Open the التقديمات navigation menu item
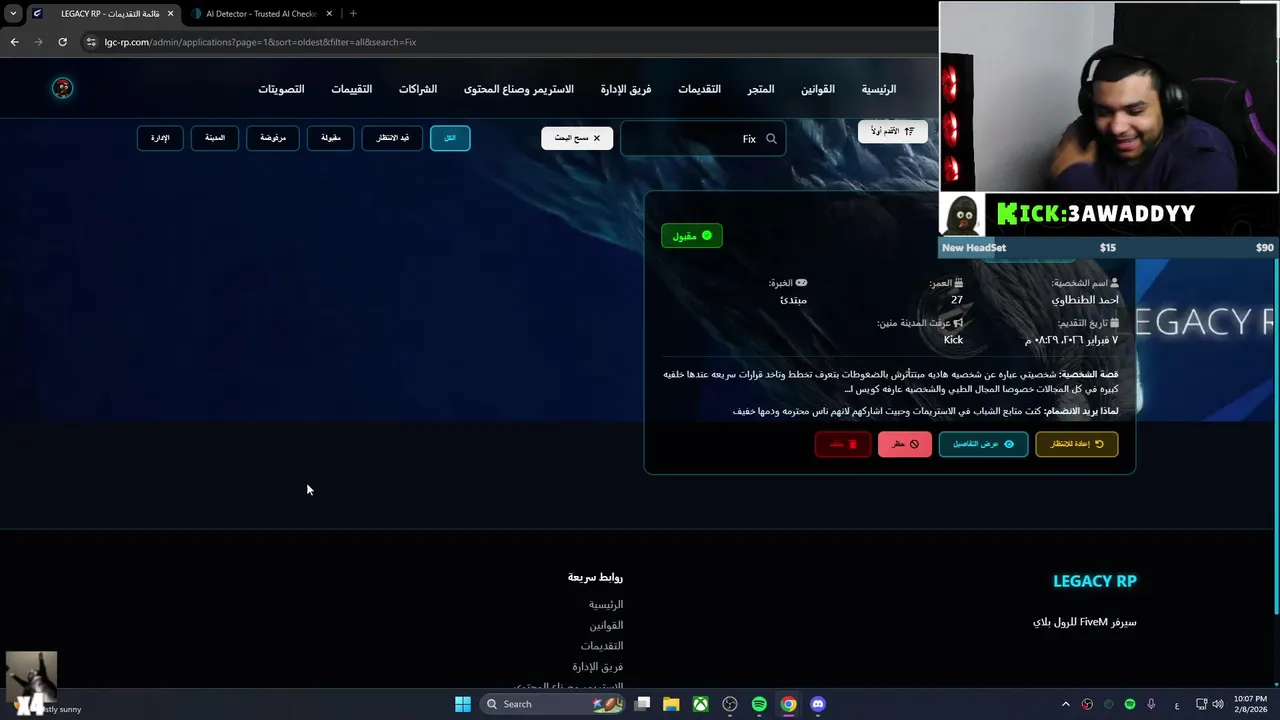The height and width of the screenshot is (720, 1280). point(700,89)
